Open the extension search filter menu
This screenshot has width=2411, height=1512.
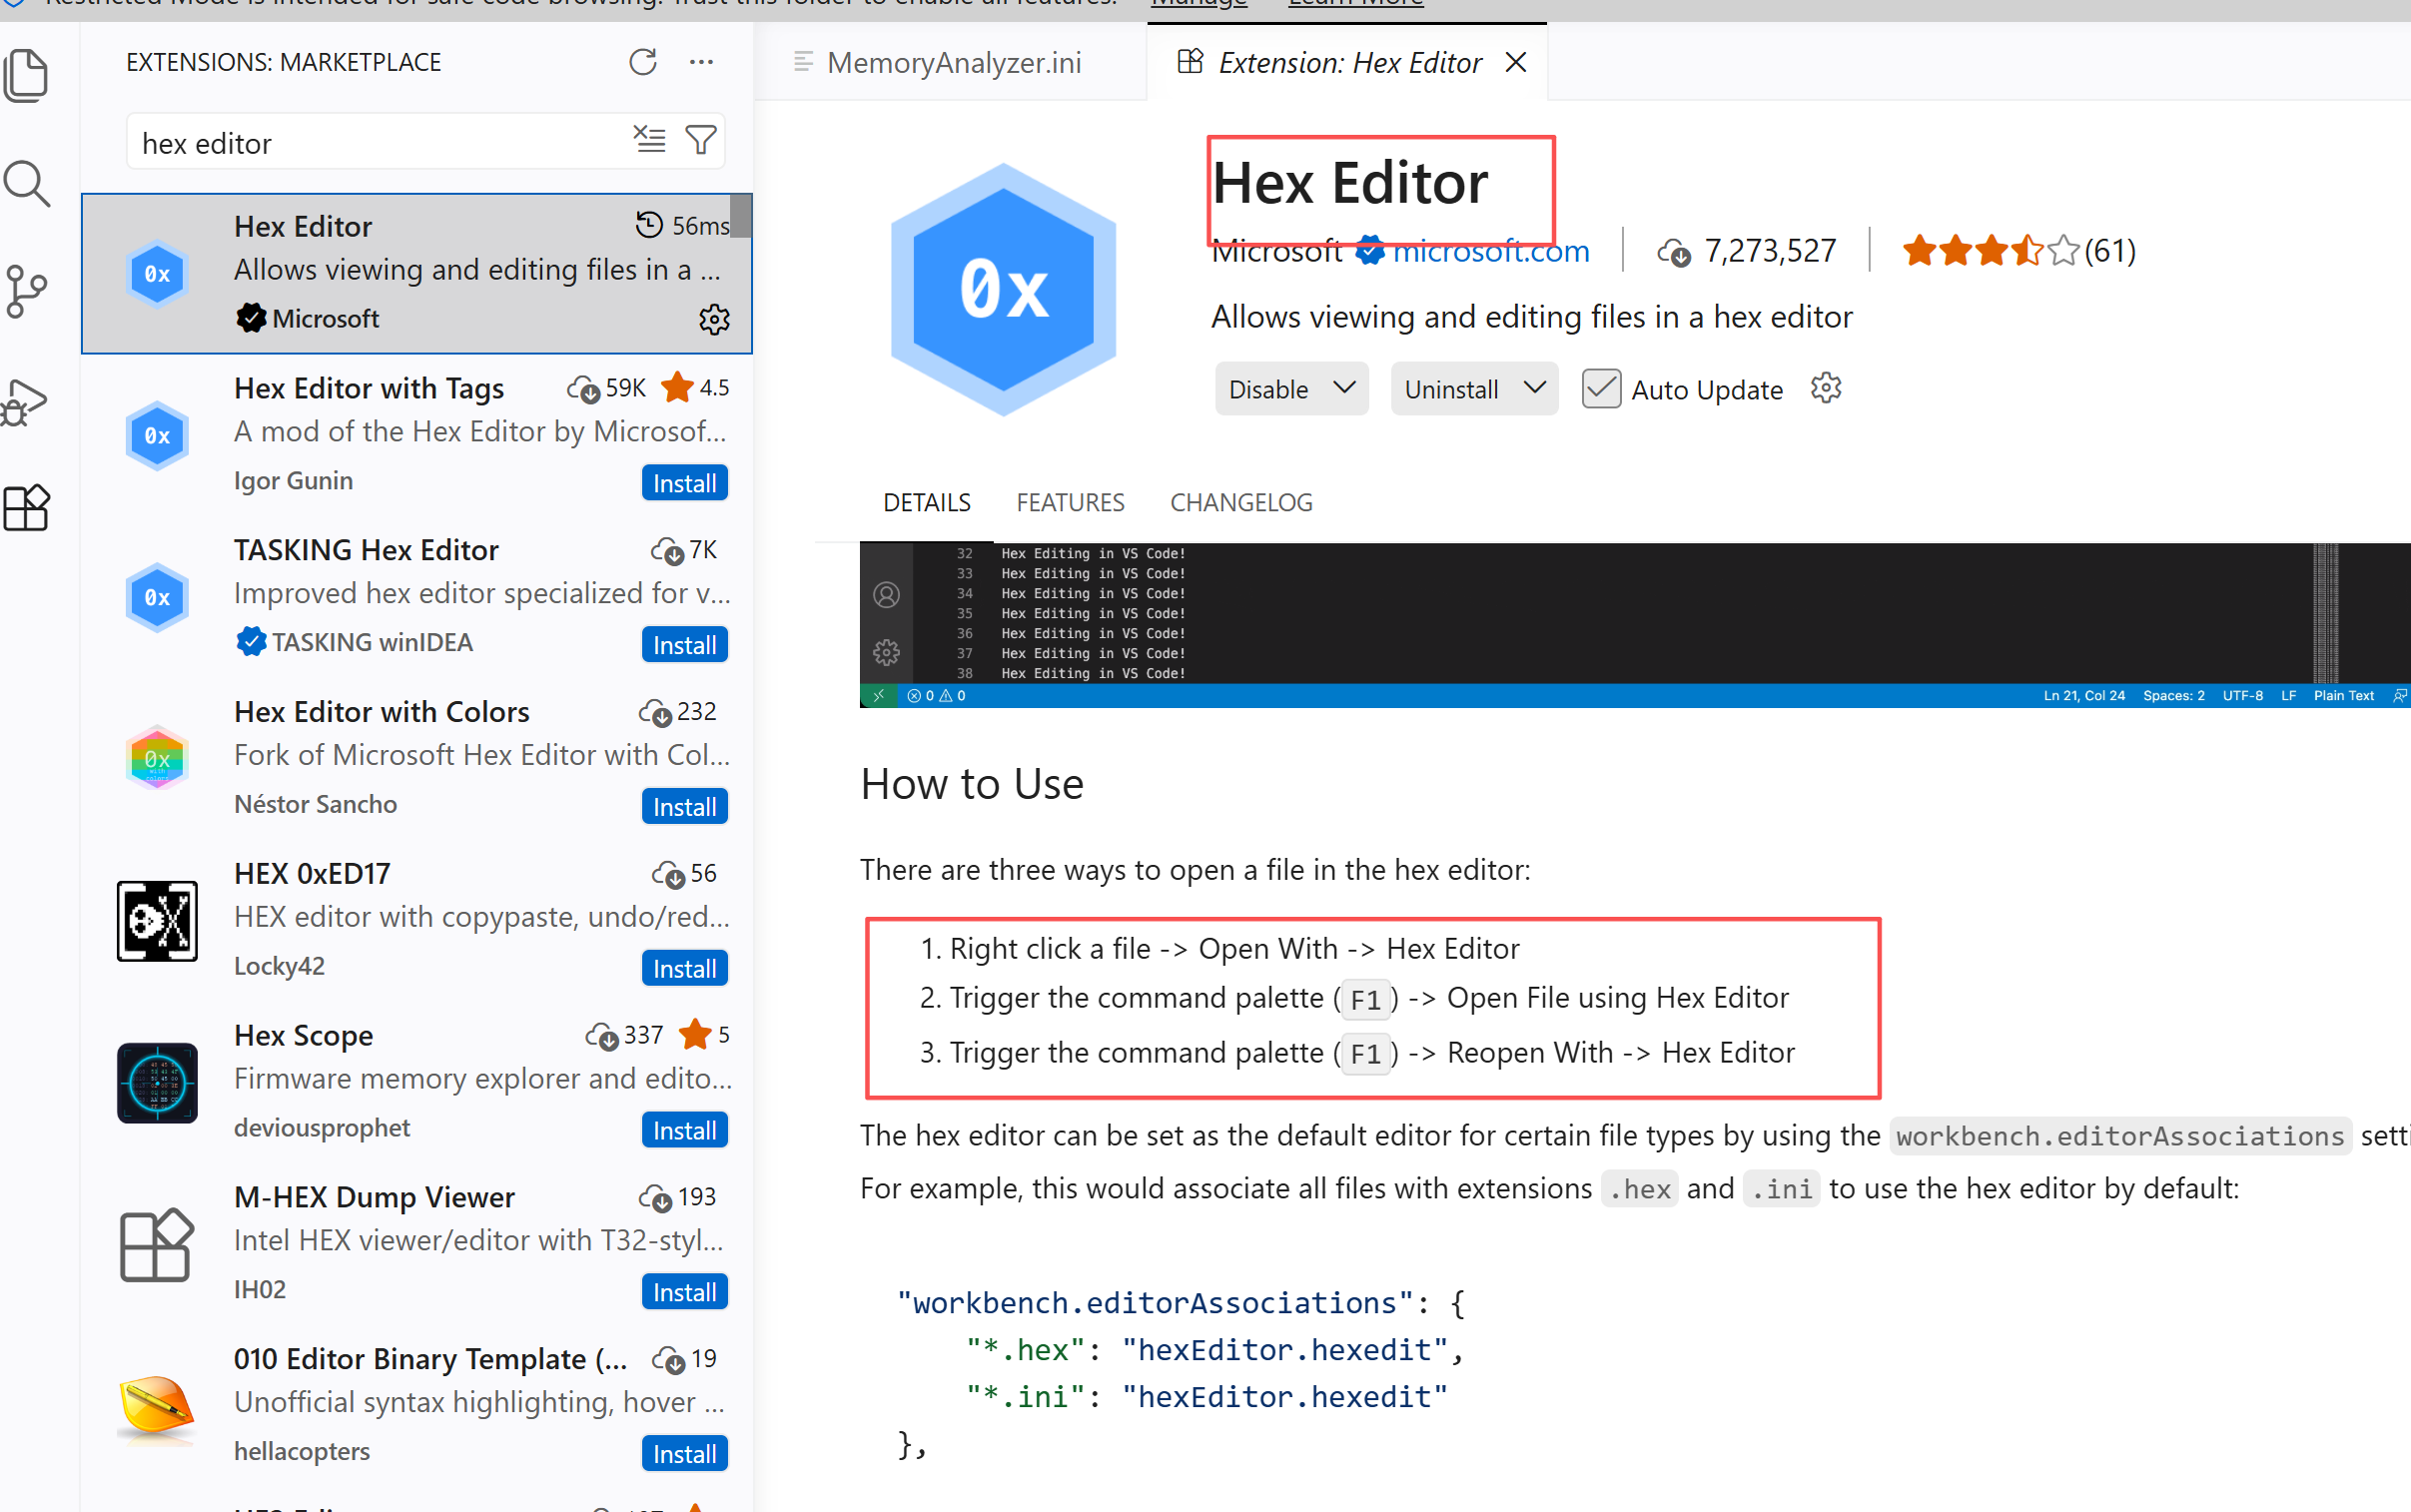(701, 139)
